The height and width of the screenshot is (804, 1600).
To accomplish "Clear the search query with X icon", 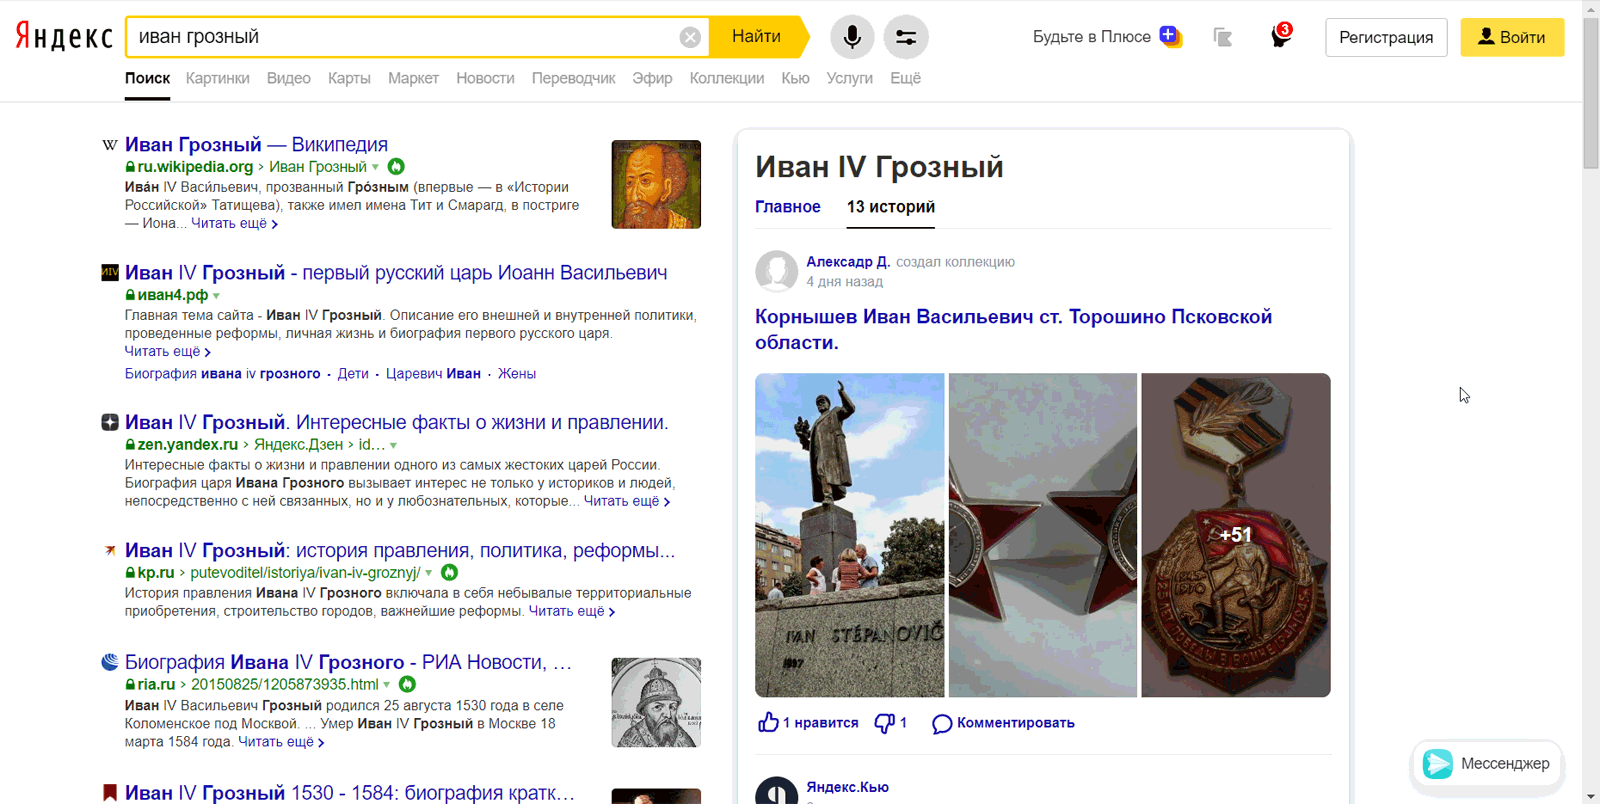I will [690, 37].
